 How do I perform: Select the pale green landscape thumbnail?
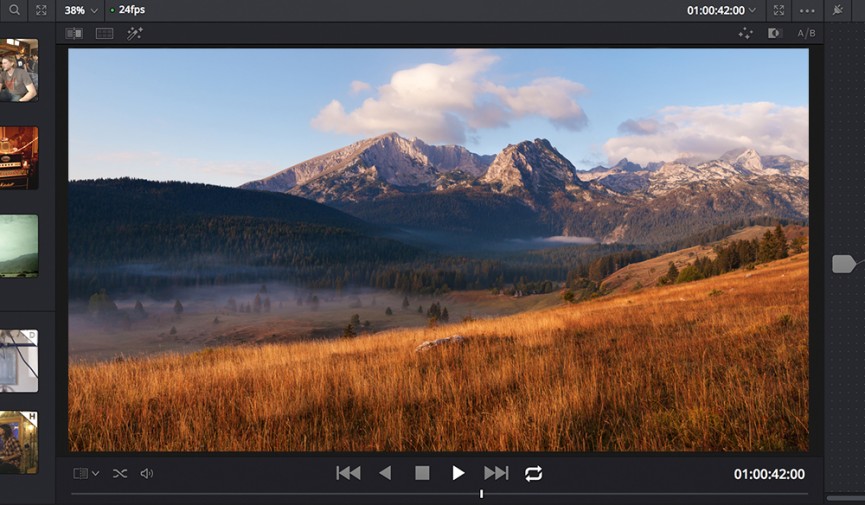click(19, 246)
